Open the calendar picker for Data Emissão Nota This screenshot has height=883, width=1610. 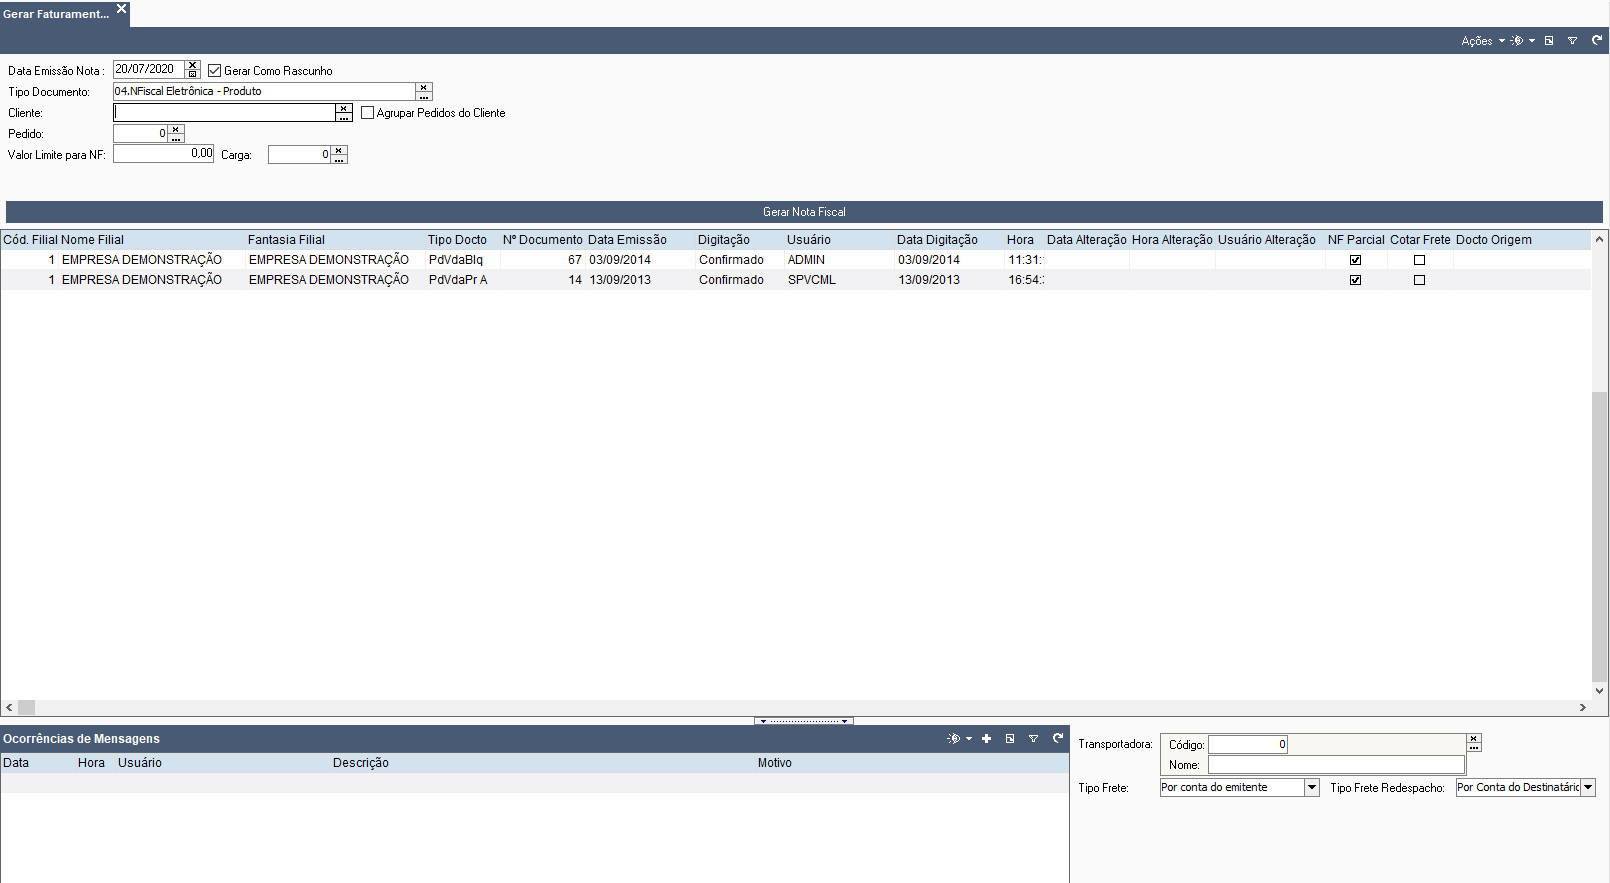pos(193,74)
